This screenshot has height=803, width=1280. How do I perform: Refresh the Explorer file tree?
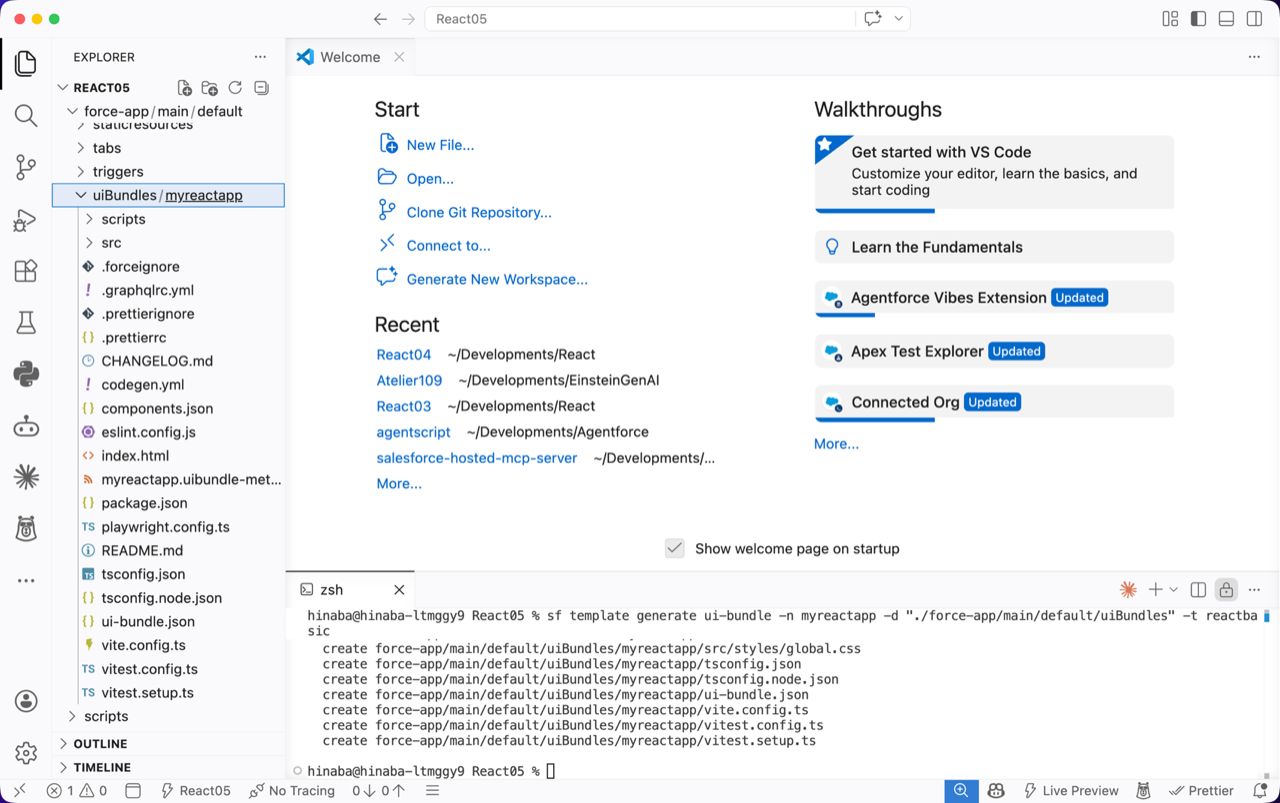pos(235,88)
